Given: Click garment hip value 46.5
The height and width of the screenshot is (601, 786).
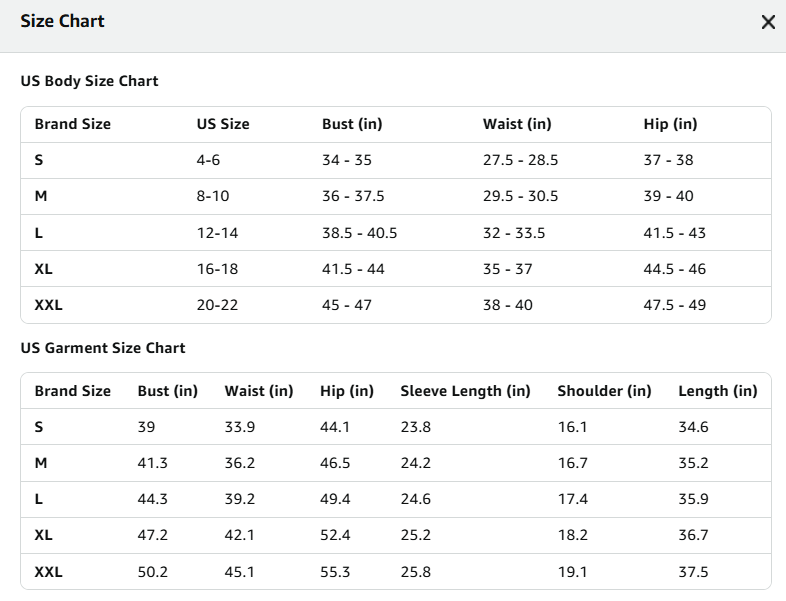Looking at the screenshot, I should point(335,463).
